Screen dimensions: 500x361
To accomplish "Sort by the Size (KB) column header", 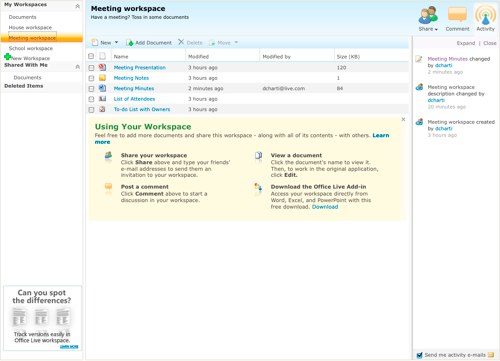I will pos(348,56).
